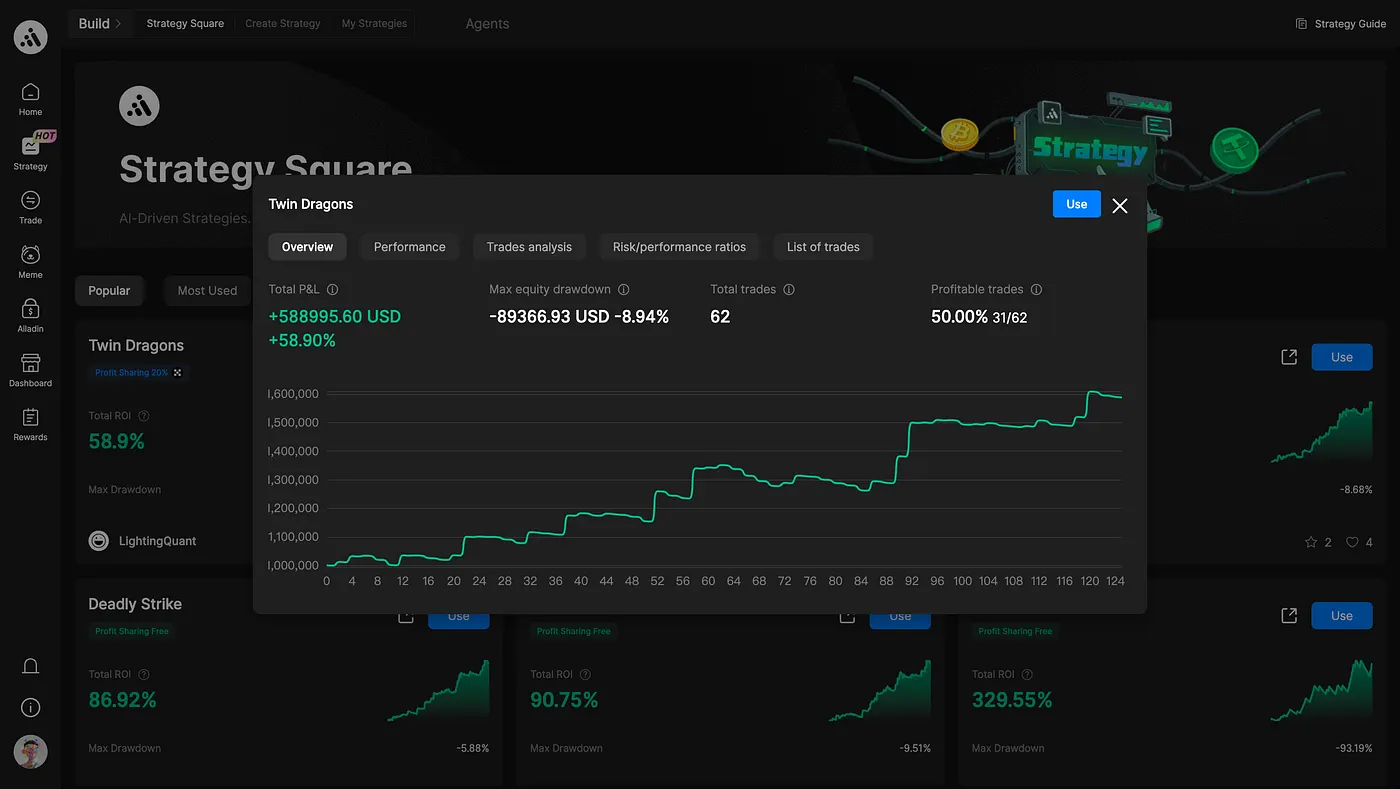
Task: Close the Twin Dragons dialog
Action: click(1120, 205)
